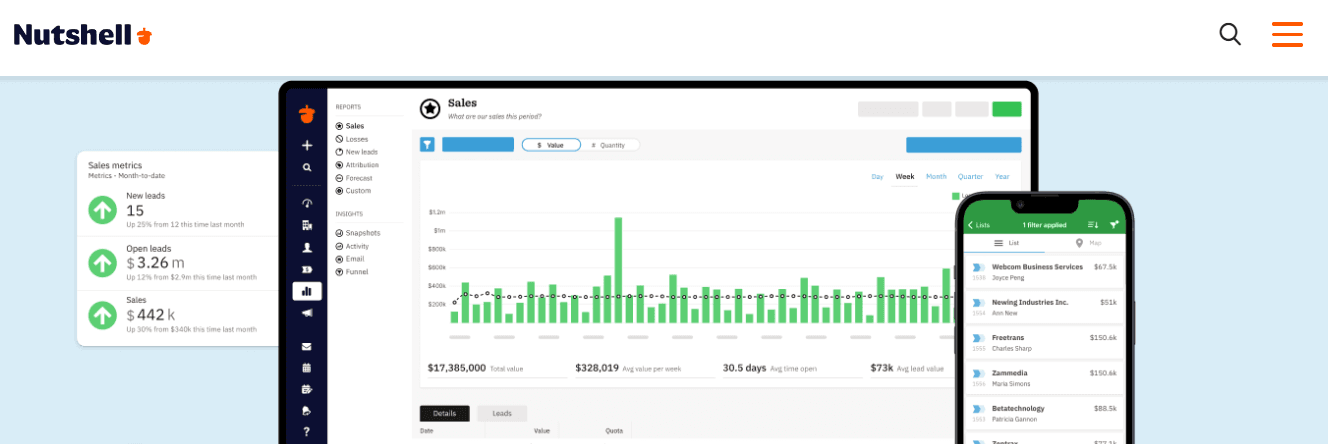Open the Webcom Business Services lead

click(1037, 267)
